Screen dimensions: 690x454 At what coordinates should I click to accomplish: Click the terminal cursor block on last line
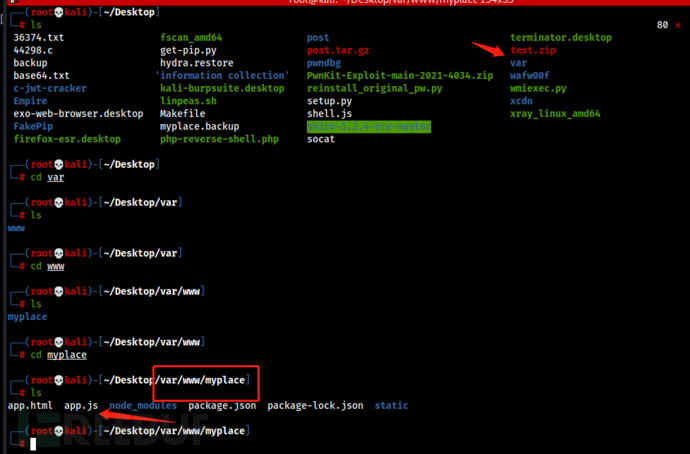[34, 443]
